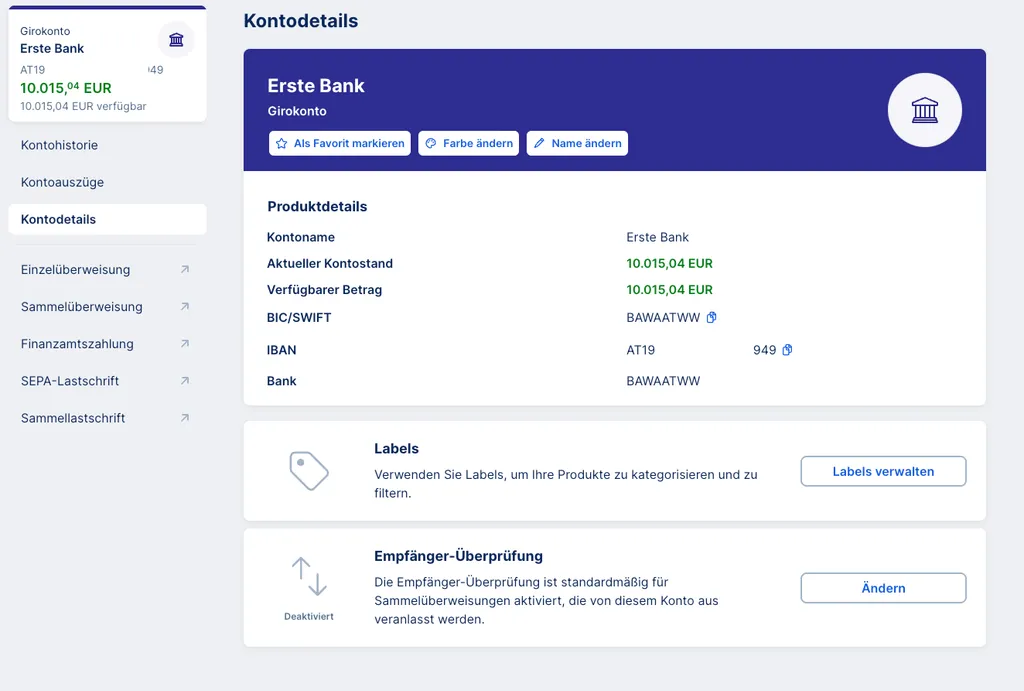
Task: Click bank icon in Girokonto sidebar card
Action: pyautogui.click(x=176, y=40)
